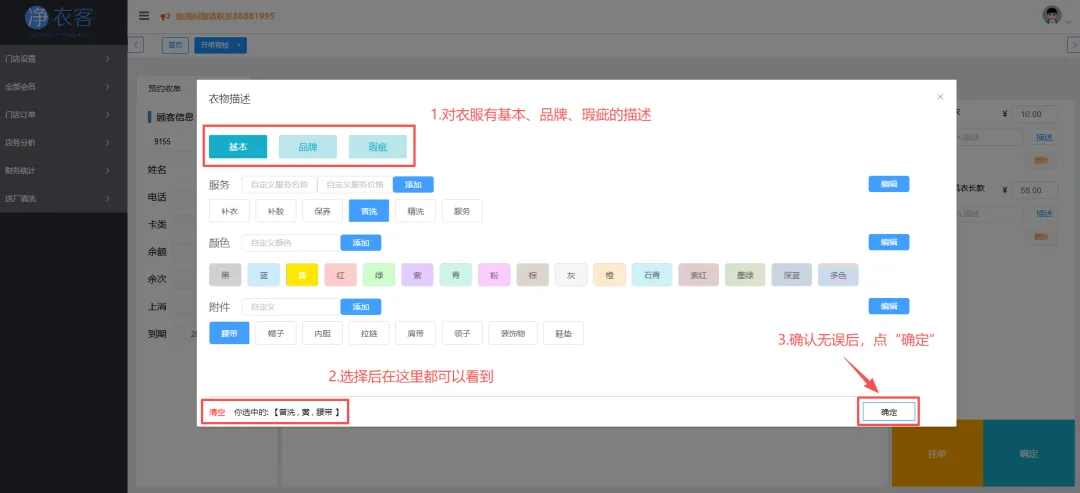Click 编辑 for the 颜色 section
This screenshot has width=1080, height=493.
coord(889,242)
